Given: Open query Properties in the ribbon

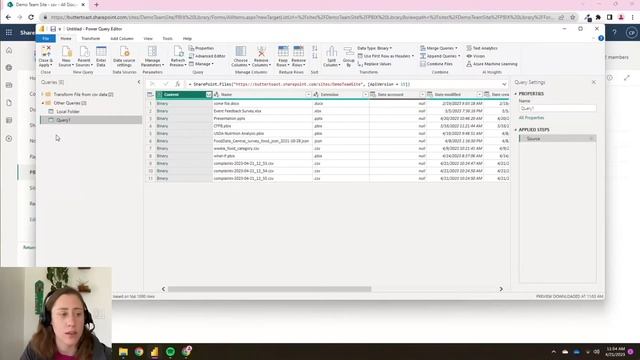Looking at the screenshot, I should [x=201, y=48].
